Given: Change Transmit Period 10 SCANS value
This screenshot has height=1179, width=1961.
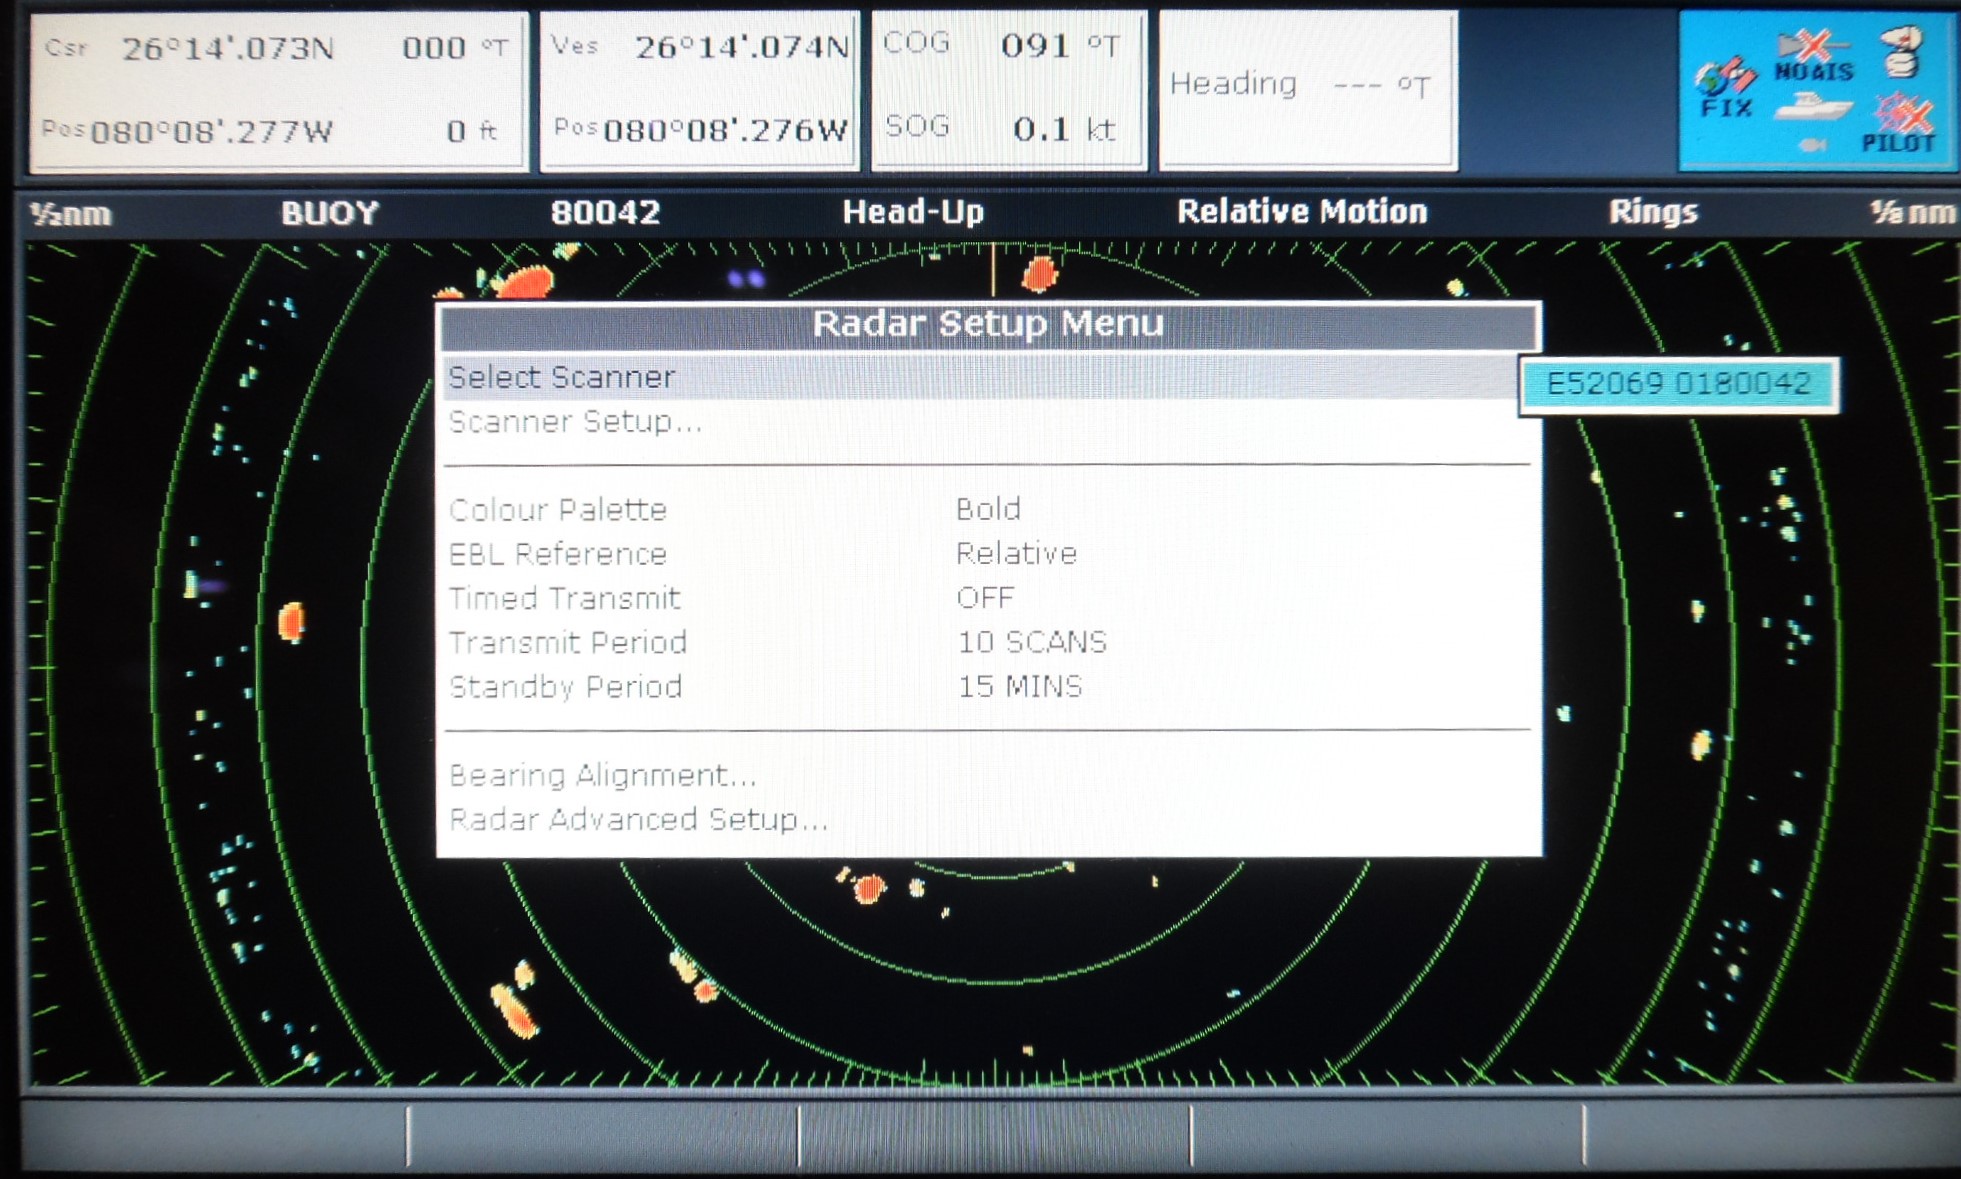Looking at the screenshot, I should coord(1032,642).
